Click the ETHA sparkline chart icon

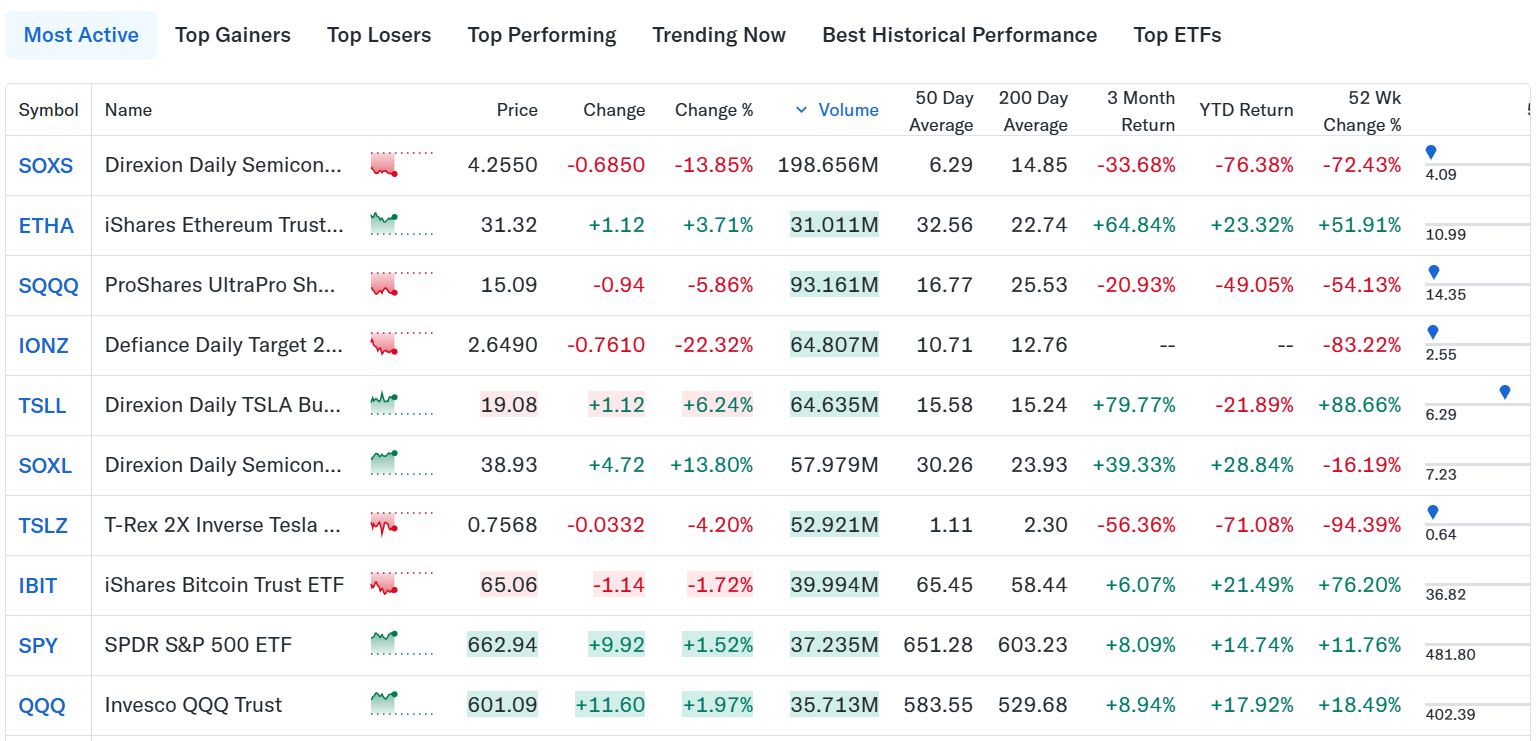(x=401, y=224)
